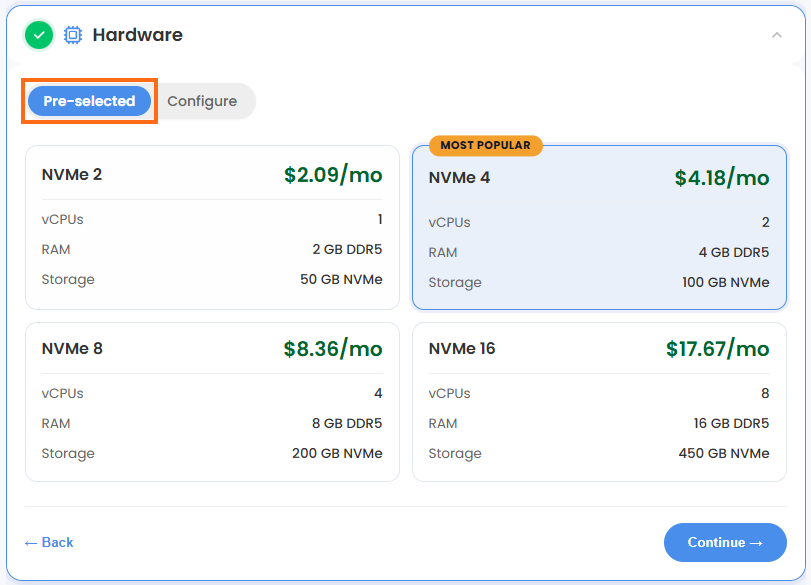Click the 16 GB DDR5 RAM value
This screenshot has height=585, width=811.
point(731,423)
